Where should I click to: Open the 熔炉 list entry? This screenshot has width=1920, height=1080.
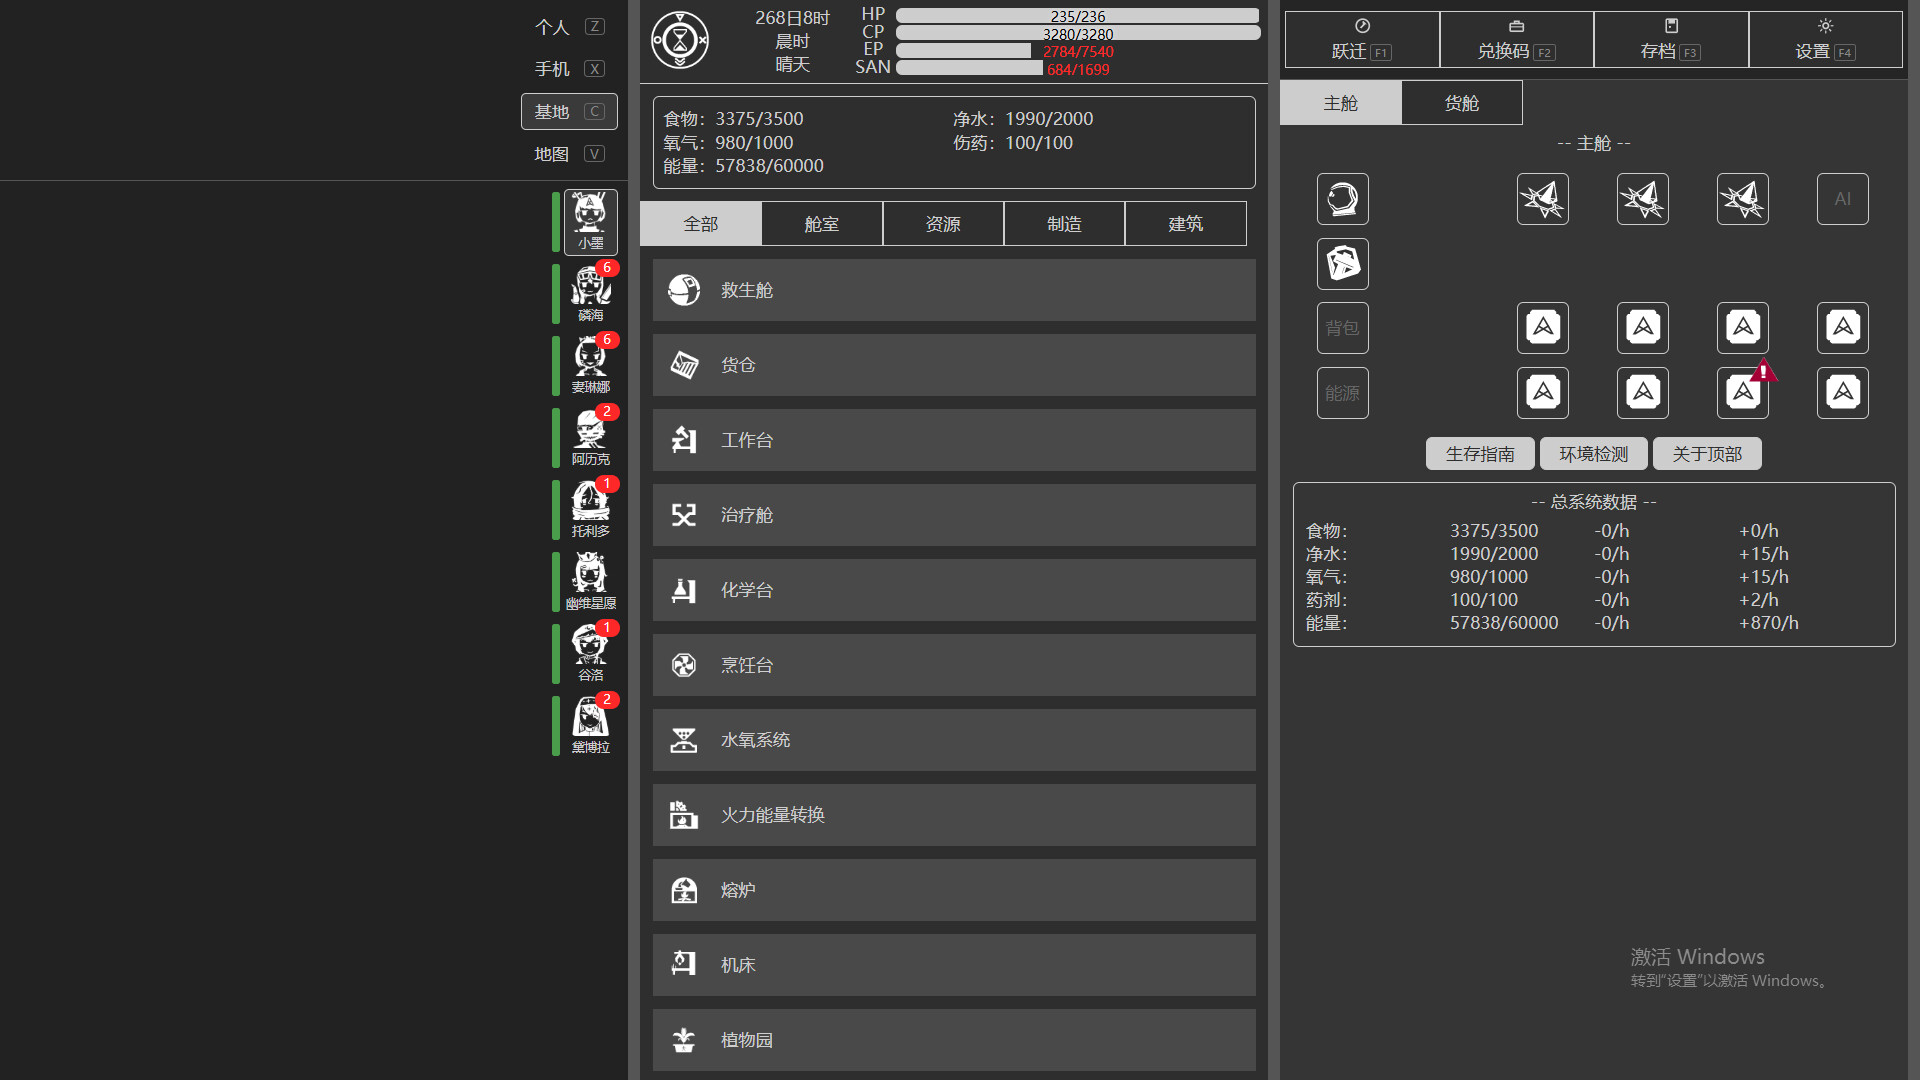click(x=954, y=890)
